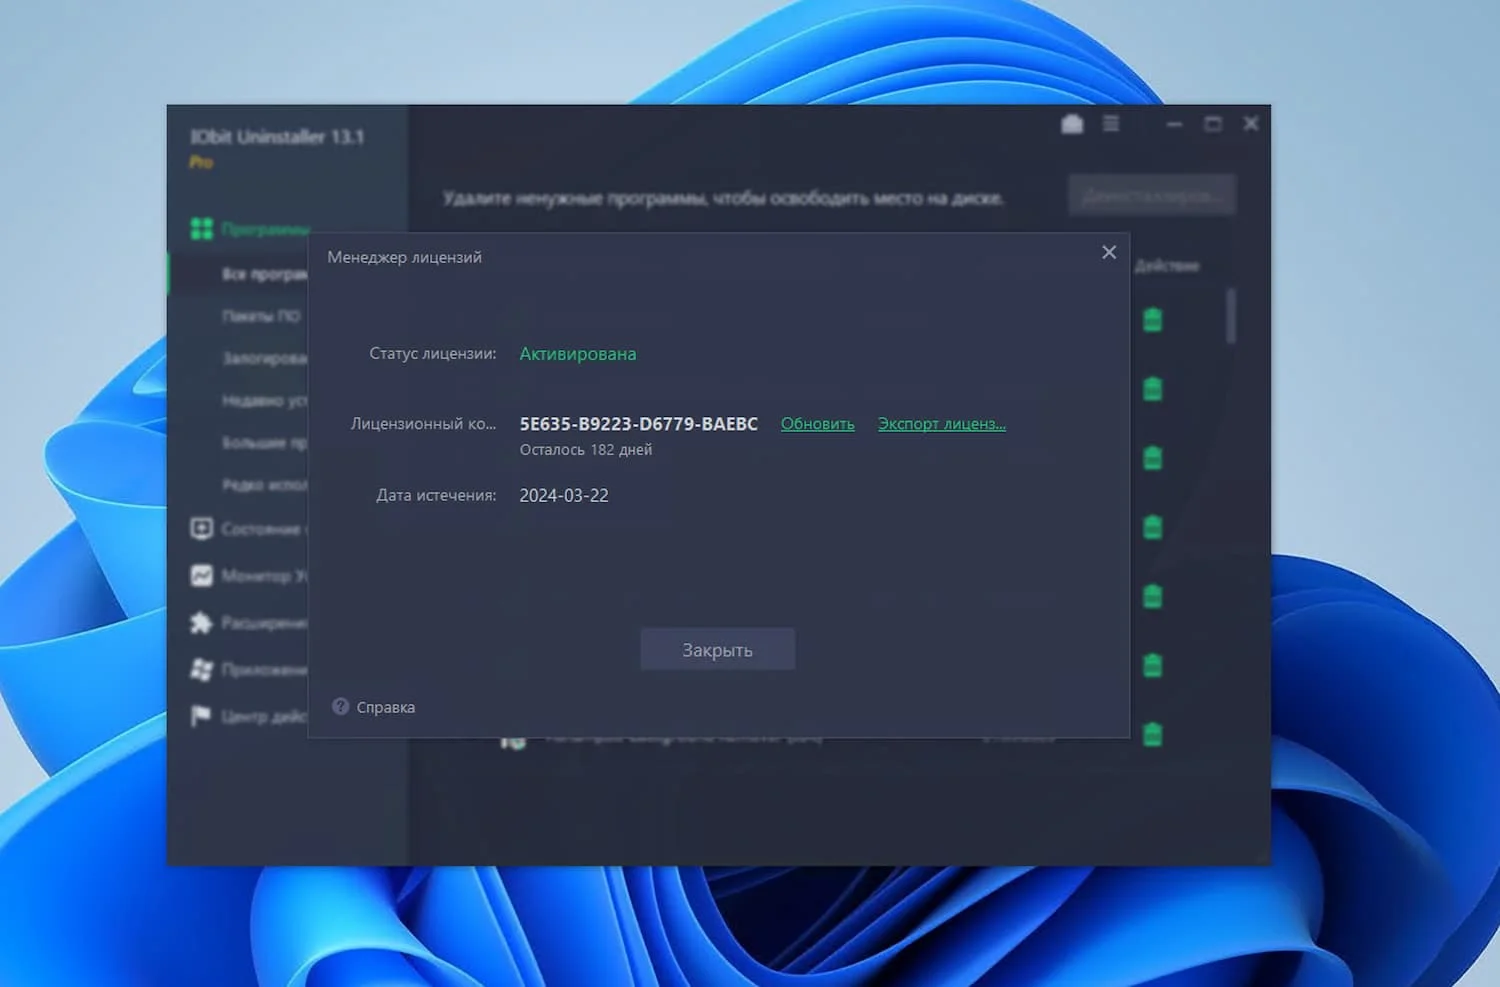Click the truncated Лицензионный ко... label
The width and height of the screenshot is (1500, 987).
pyautogui.click(x=423, y=424)
